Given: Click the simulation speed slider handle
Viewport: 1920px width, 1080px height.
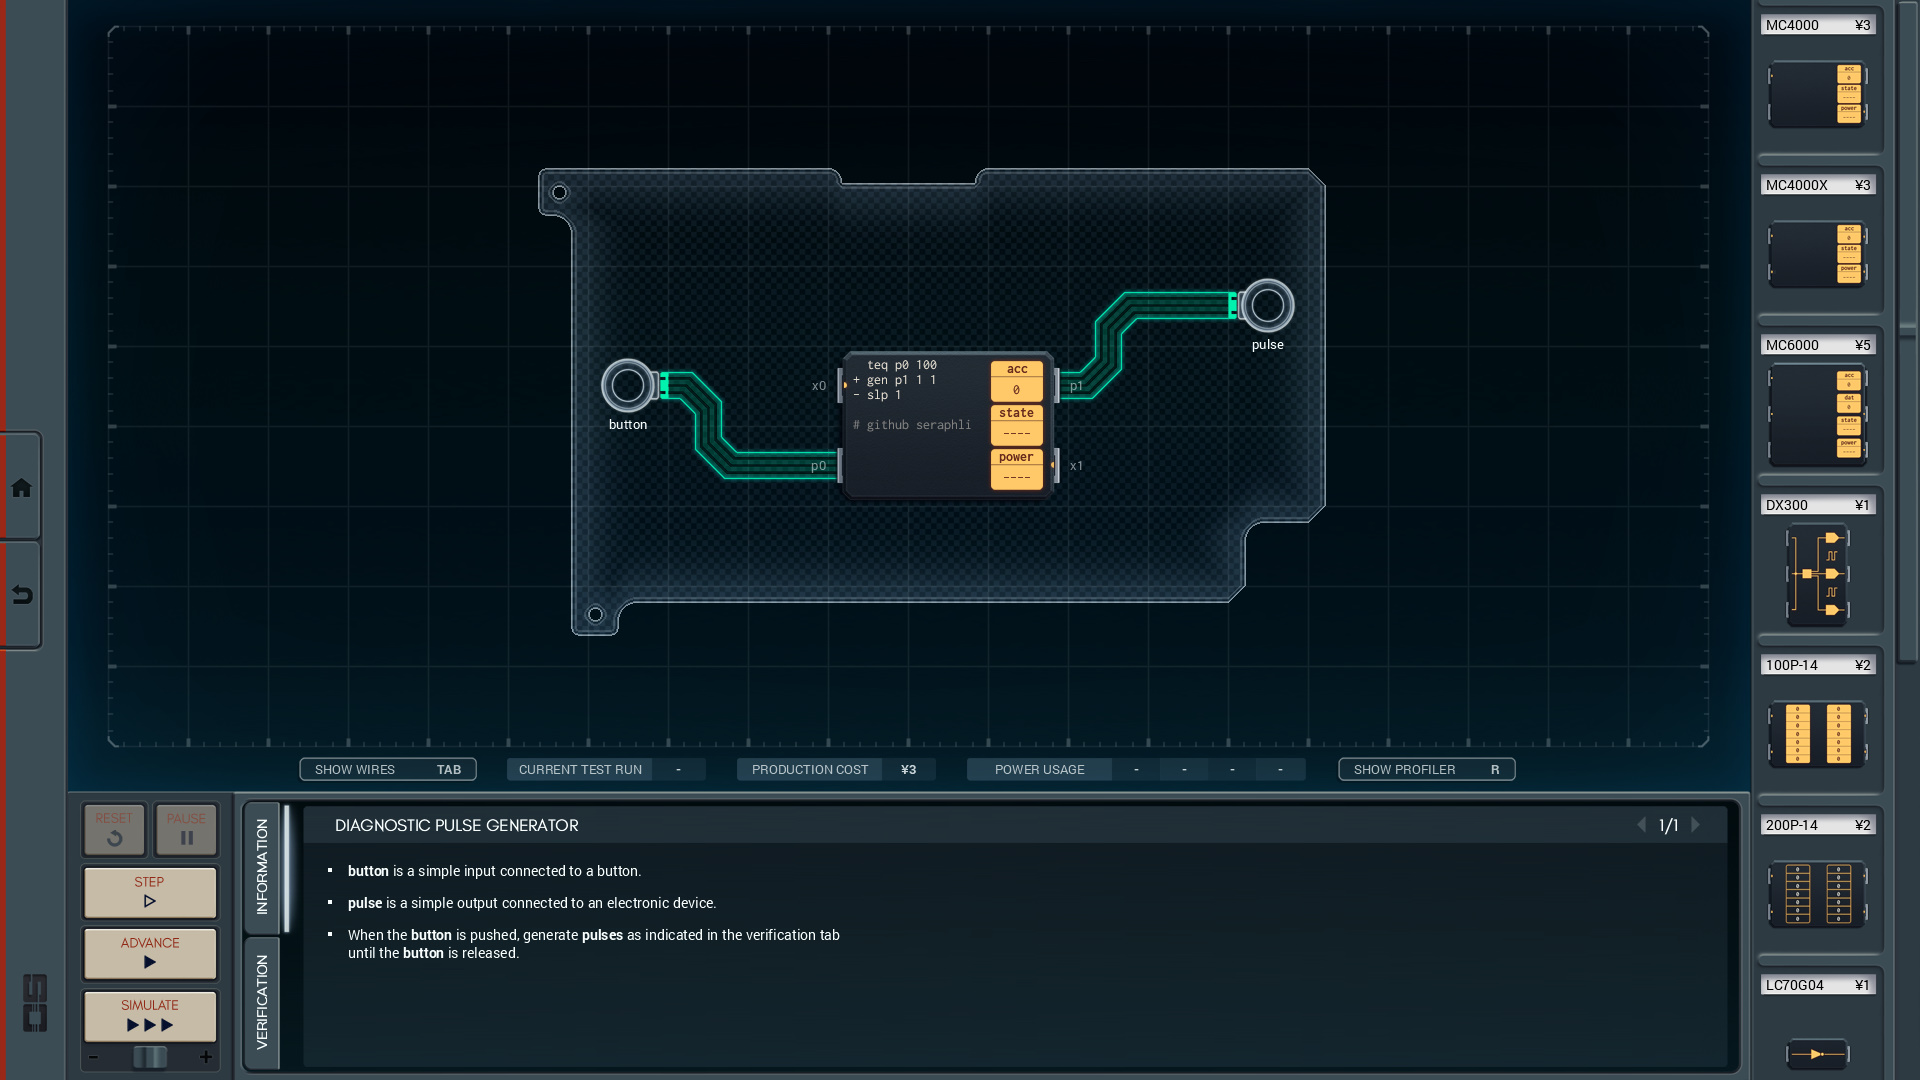Looking at the screenshot, I should 150,1057.
